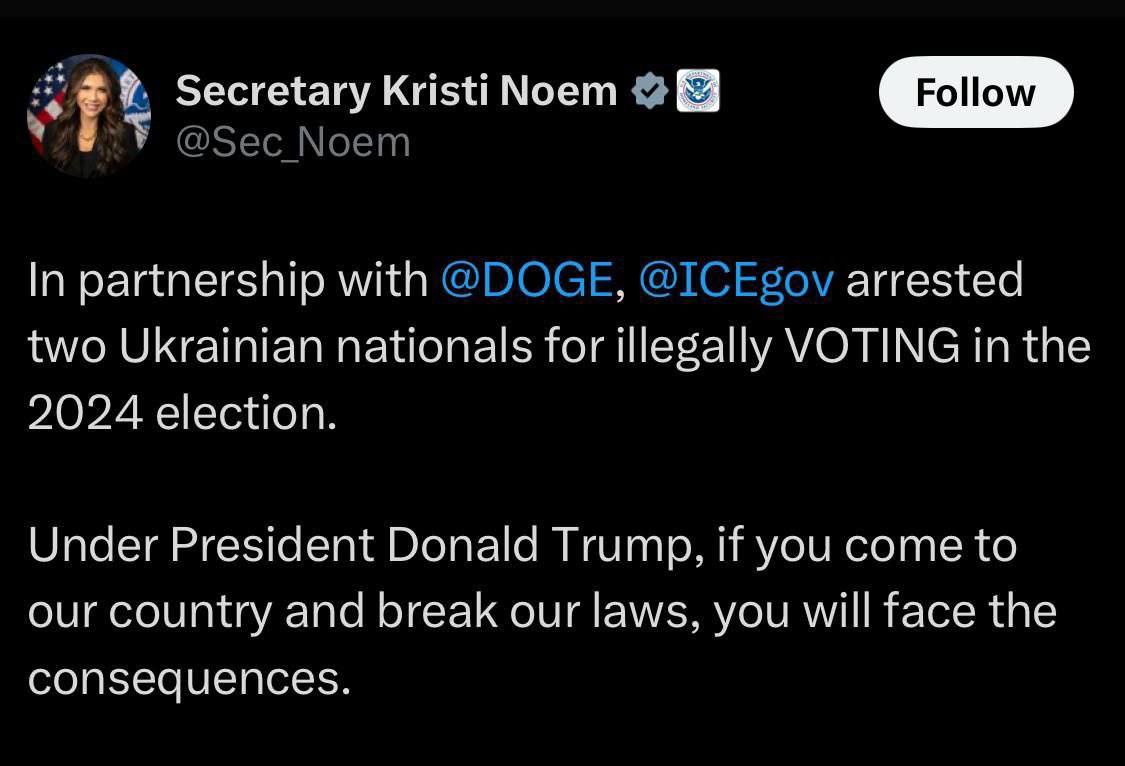Open the @ICEgov mention link
The width and height of the screenshot is (1125, 766).
(x=735, y=281)
